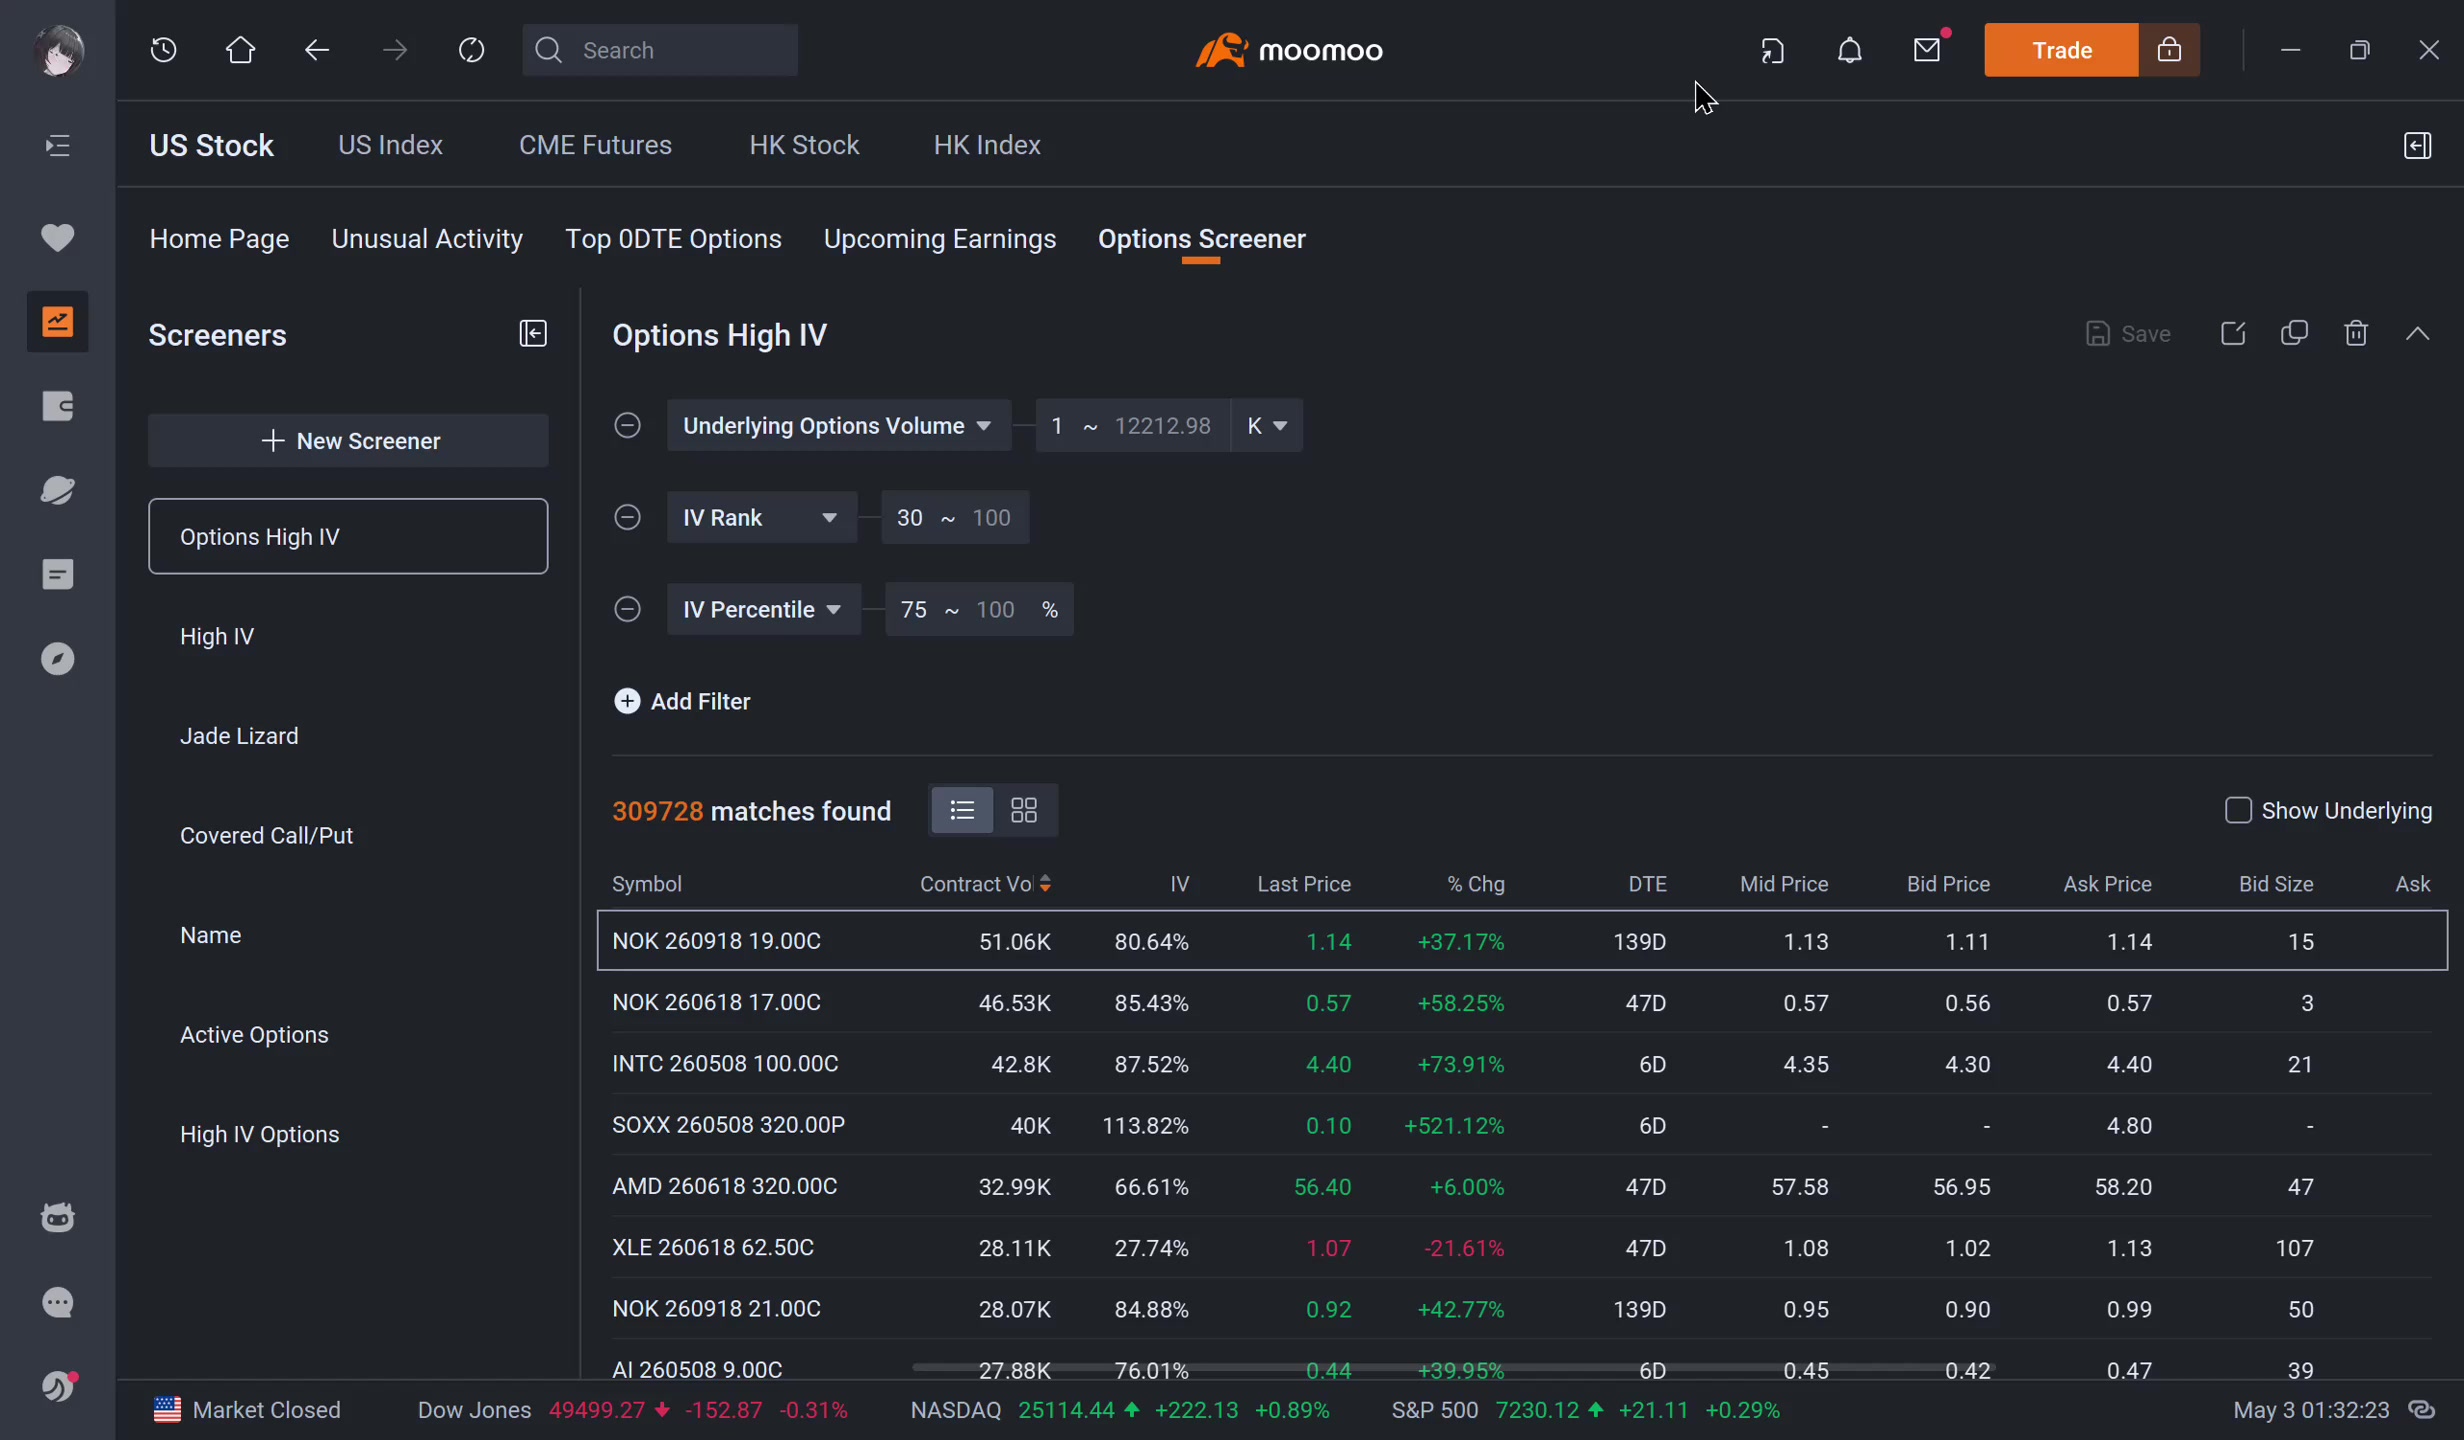Image resolution: width=2464 pixels, height=1440 pixels.
Task: Go to home via house icon
Action: pyautogui.click(x=240, y=50)
